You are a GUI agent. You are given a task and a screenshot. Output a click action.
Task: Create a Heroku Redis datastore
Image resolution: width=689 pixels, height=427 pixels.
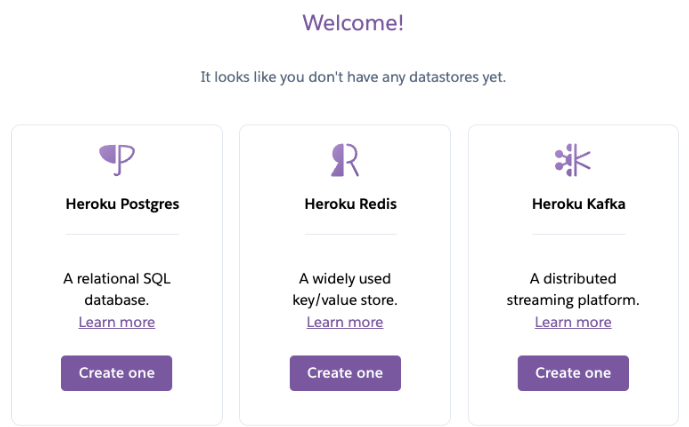coord(345,373)
